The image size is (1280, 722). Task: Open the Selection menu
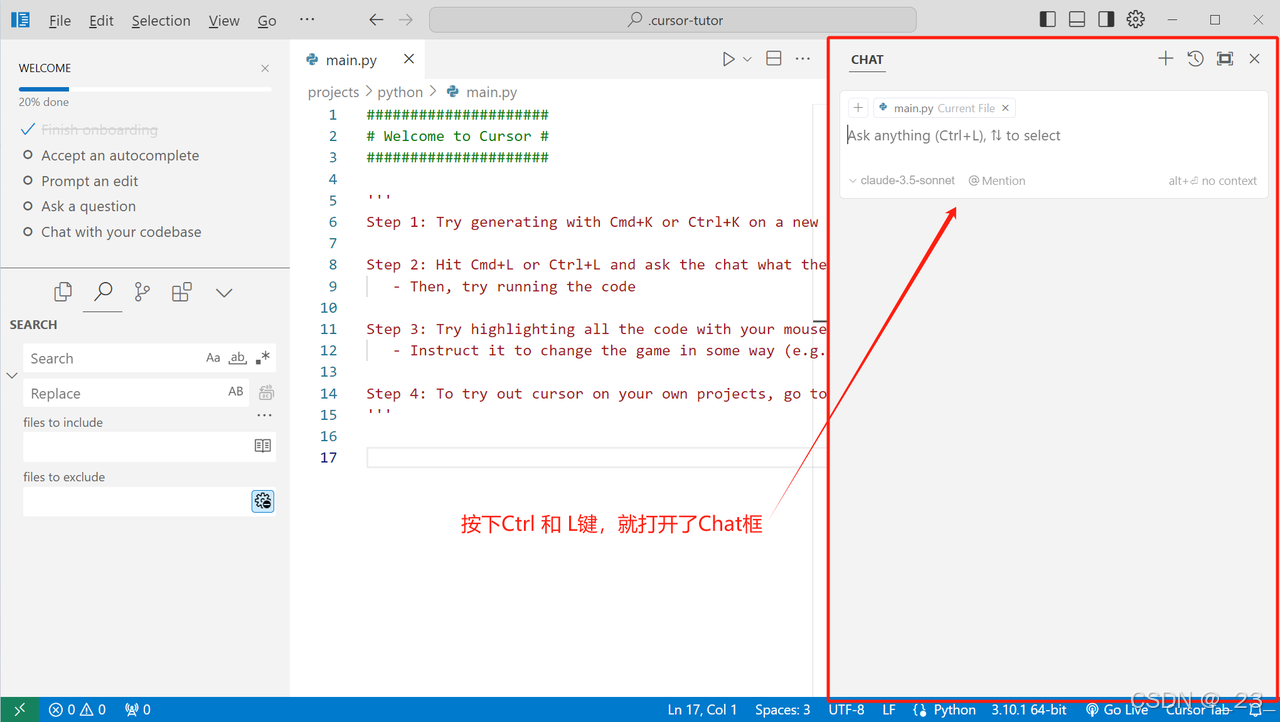[161, 20]
